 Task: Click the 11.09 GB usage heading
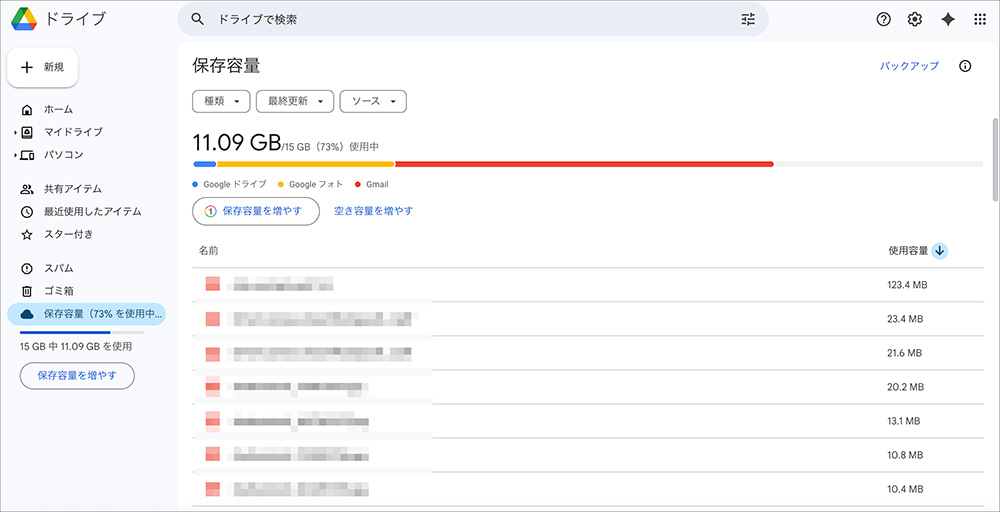[x=237, y=143]
